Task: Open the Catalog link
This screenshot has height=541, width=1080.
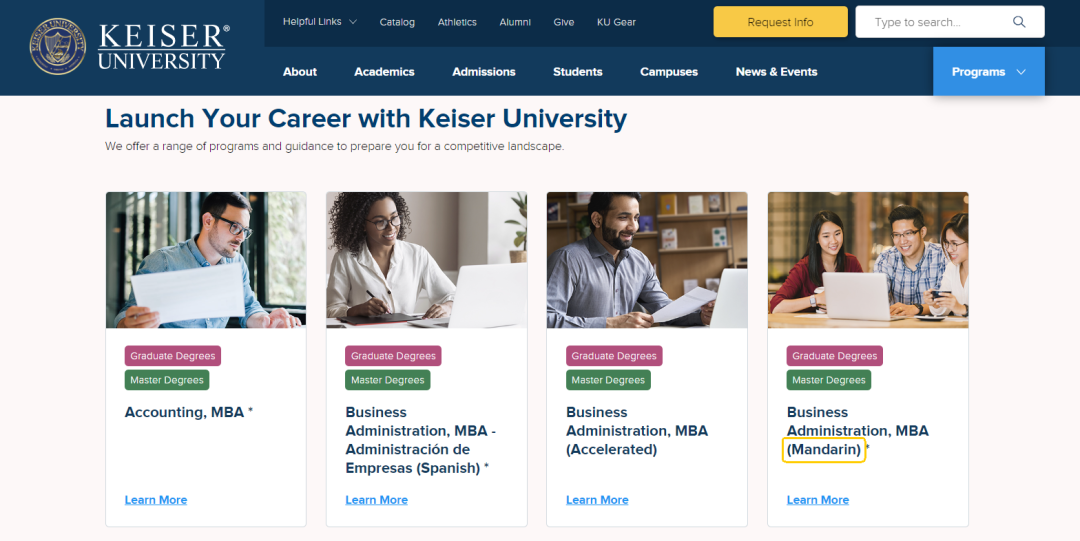Action: click(x=397, y=22)
